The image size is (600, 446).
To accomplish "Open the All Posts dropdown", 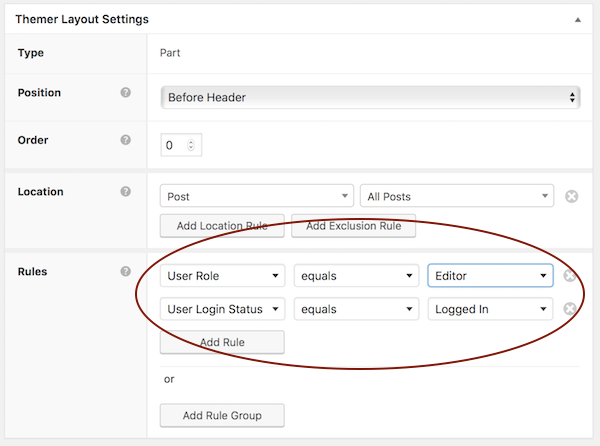I will (456, 197).
